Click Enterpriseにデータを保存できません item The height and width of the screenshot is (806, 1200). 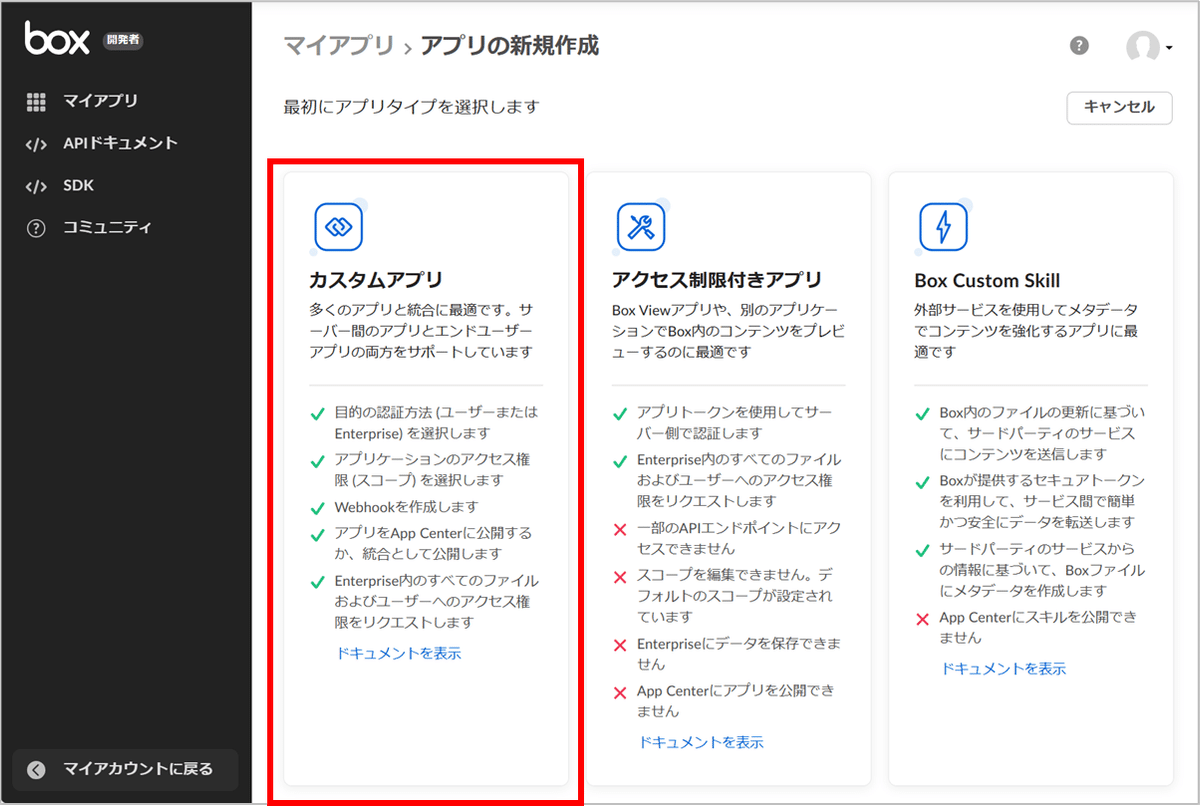pos(739,654)
